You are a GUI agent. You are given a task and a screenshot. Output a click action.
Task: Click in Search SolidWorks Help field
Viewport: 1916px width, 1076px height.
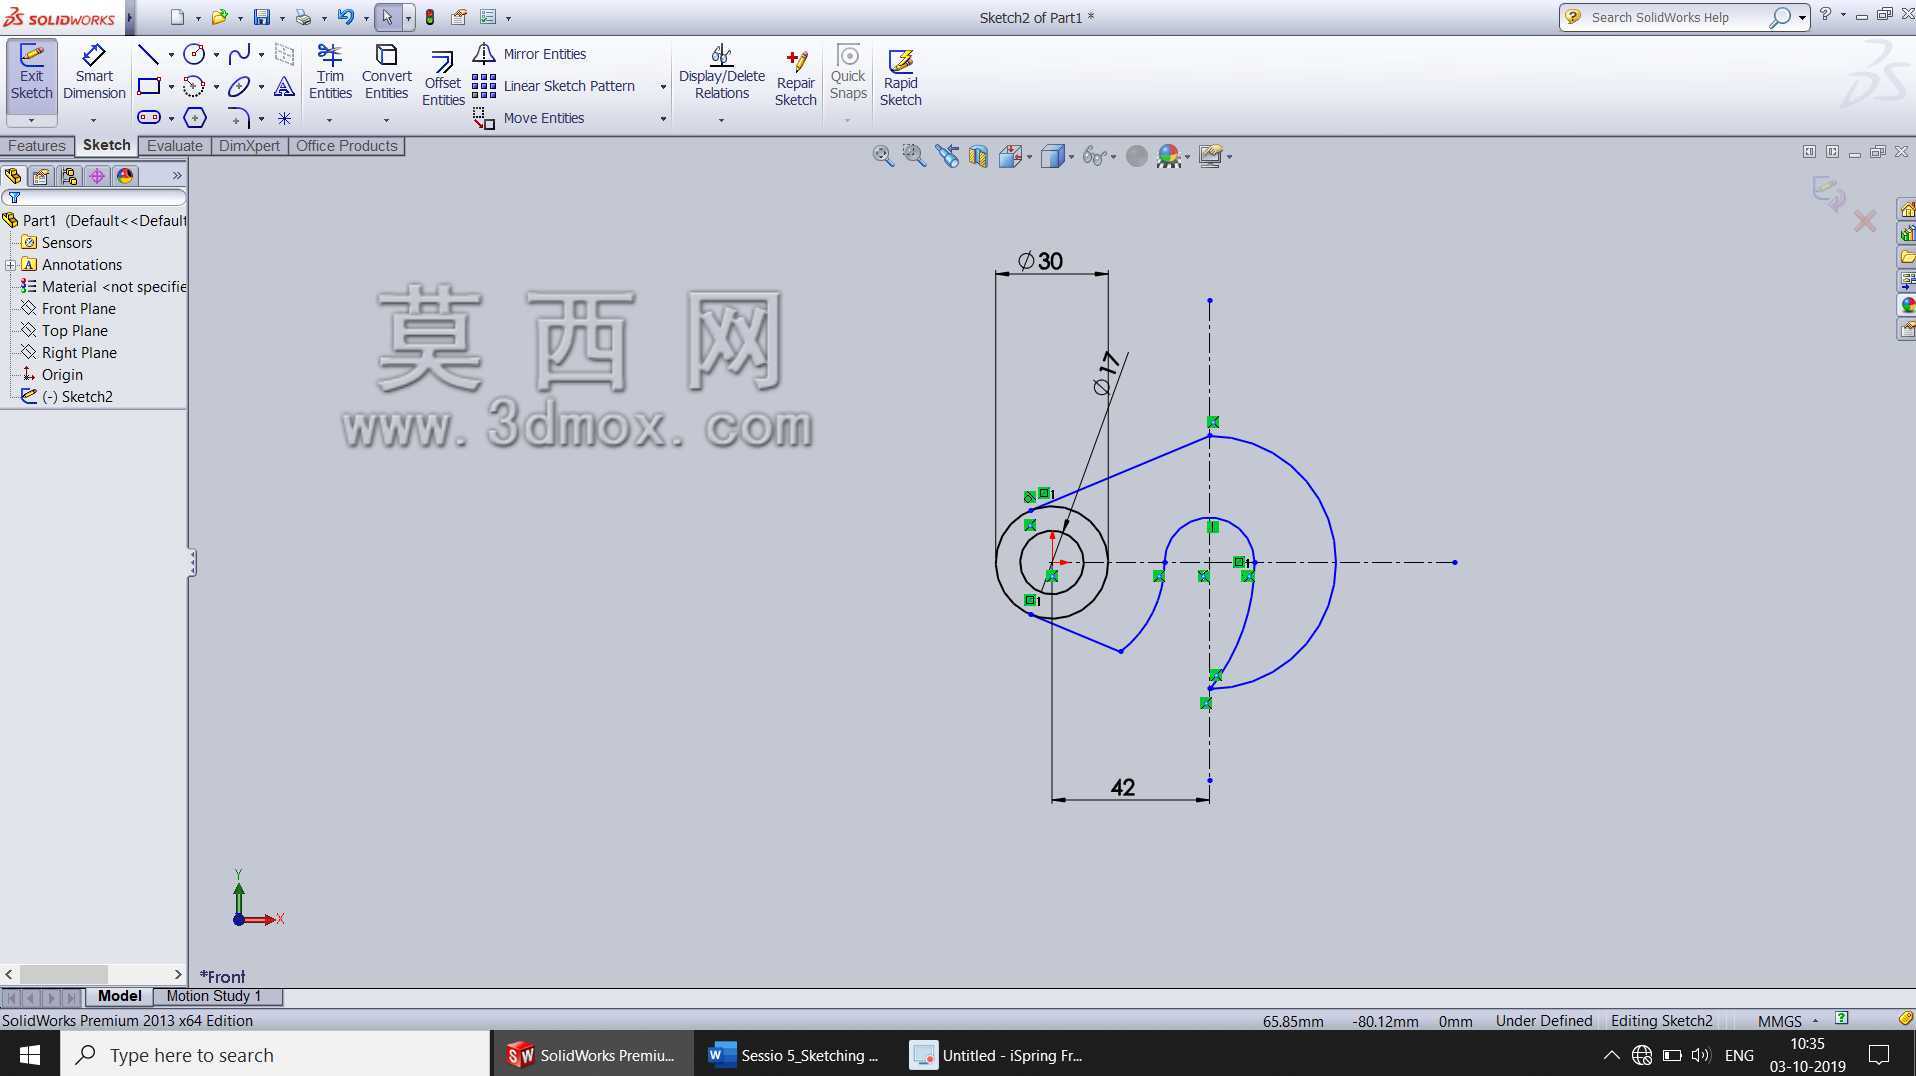(x=1678, y=17)
